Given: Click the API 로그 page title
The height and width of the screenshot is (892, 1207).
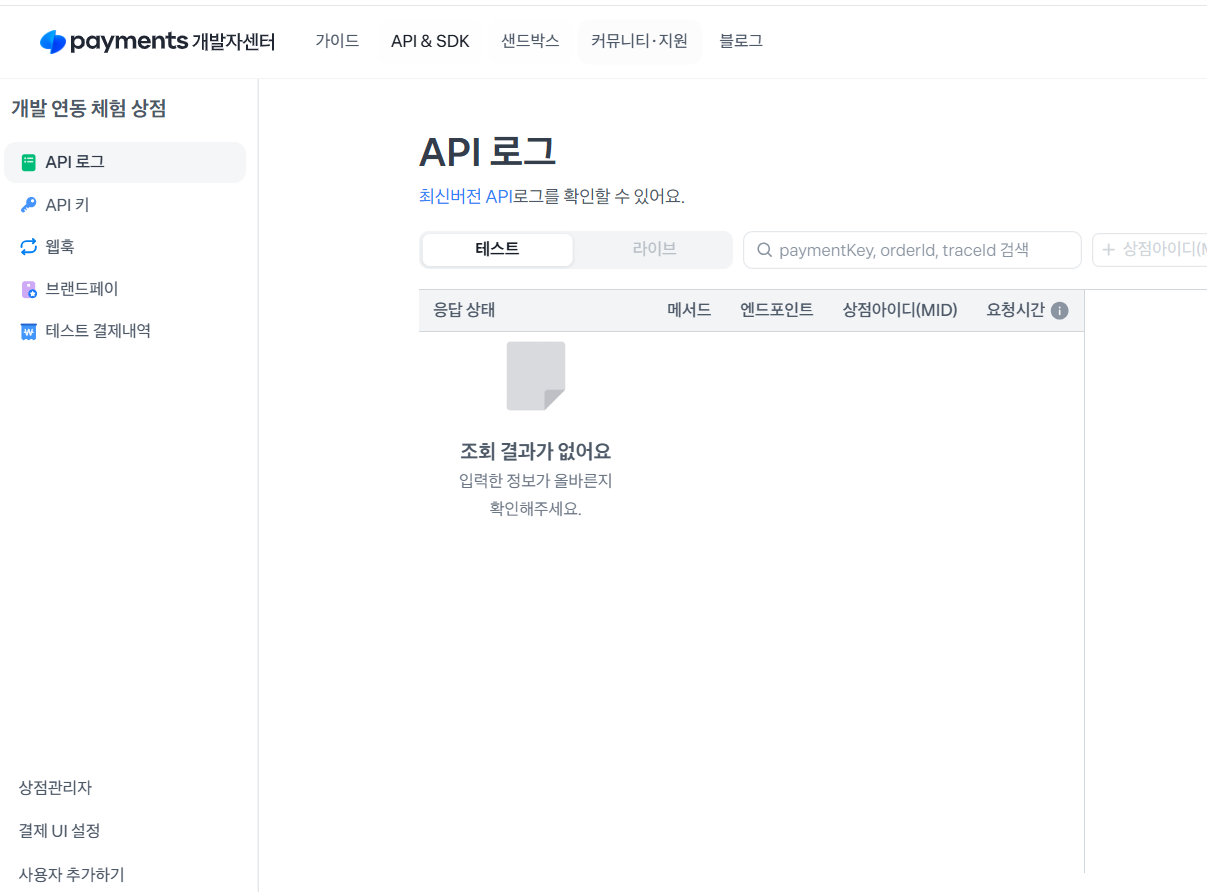Looking at the screenshot, I should coord(487,153).
